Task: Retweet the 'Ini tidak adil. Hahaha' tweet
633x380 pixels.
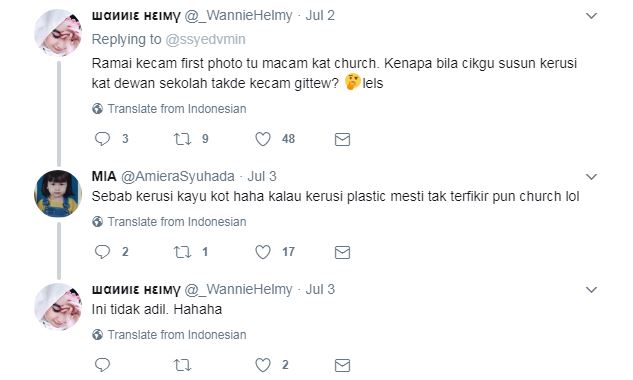Action: (182, 365)
